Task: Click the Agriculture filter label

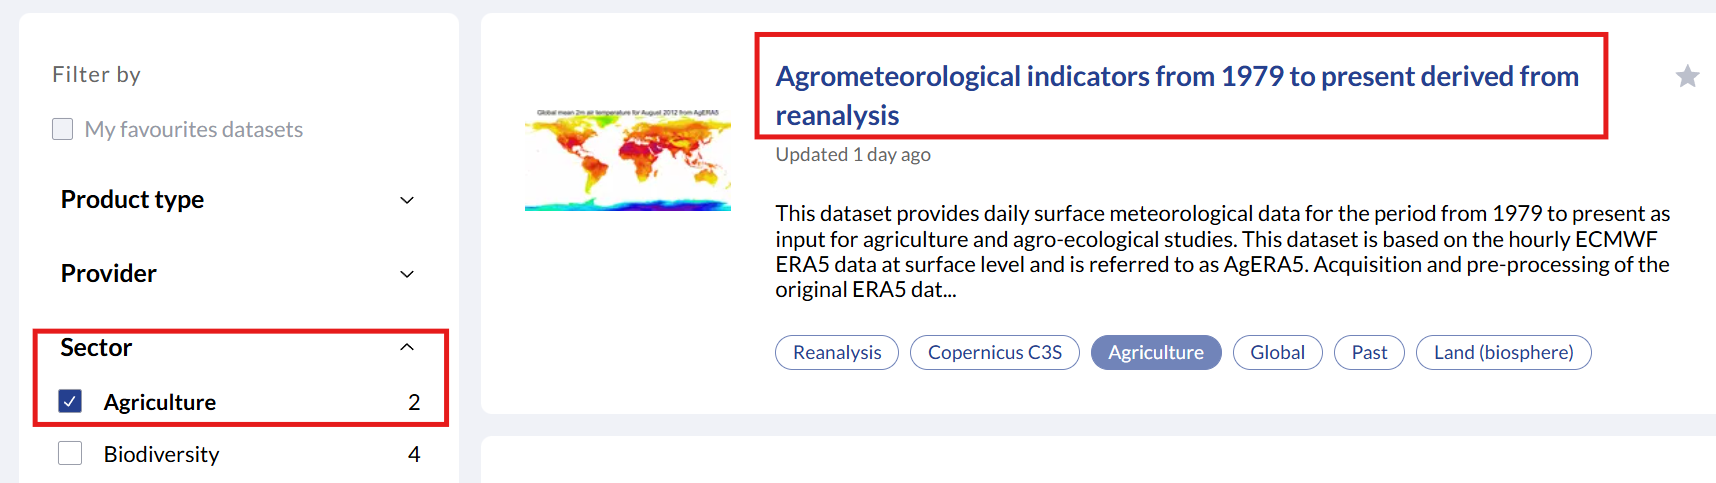Action: [x=160, y=402]
